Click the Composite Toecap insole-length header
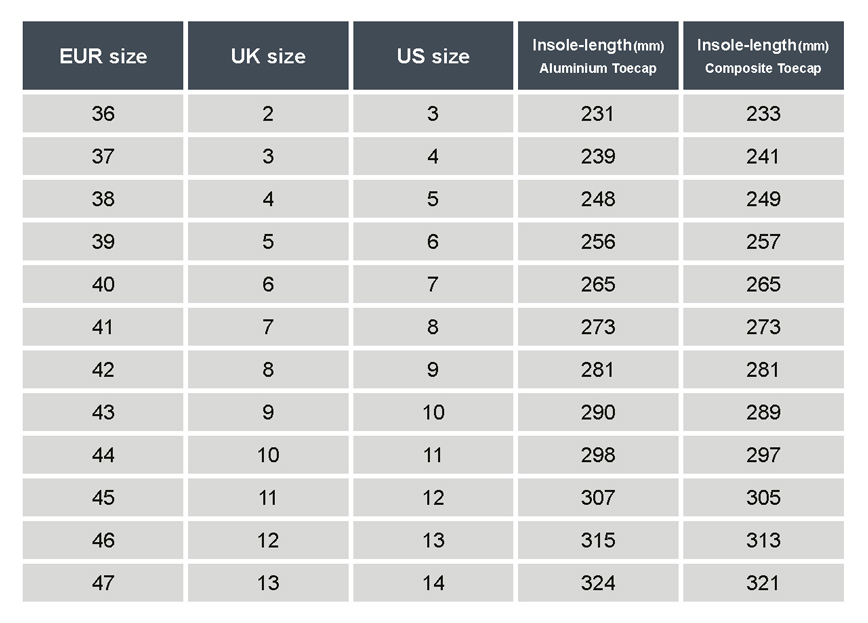The height and width of the screenshot is (623, 868). point(763,55)
